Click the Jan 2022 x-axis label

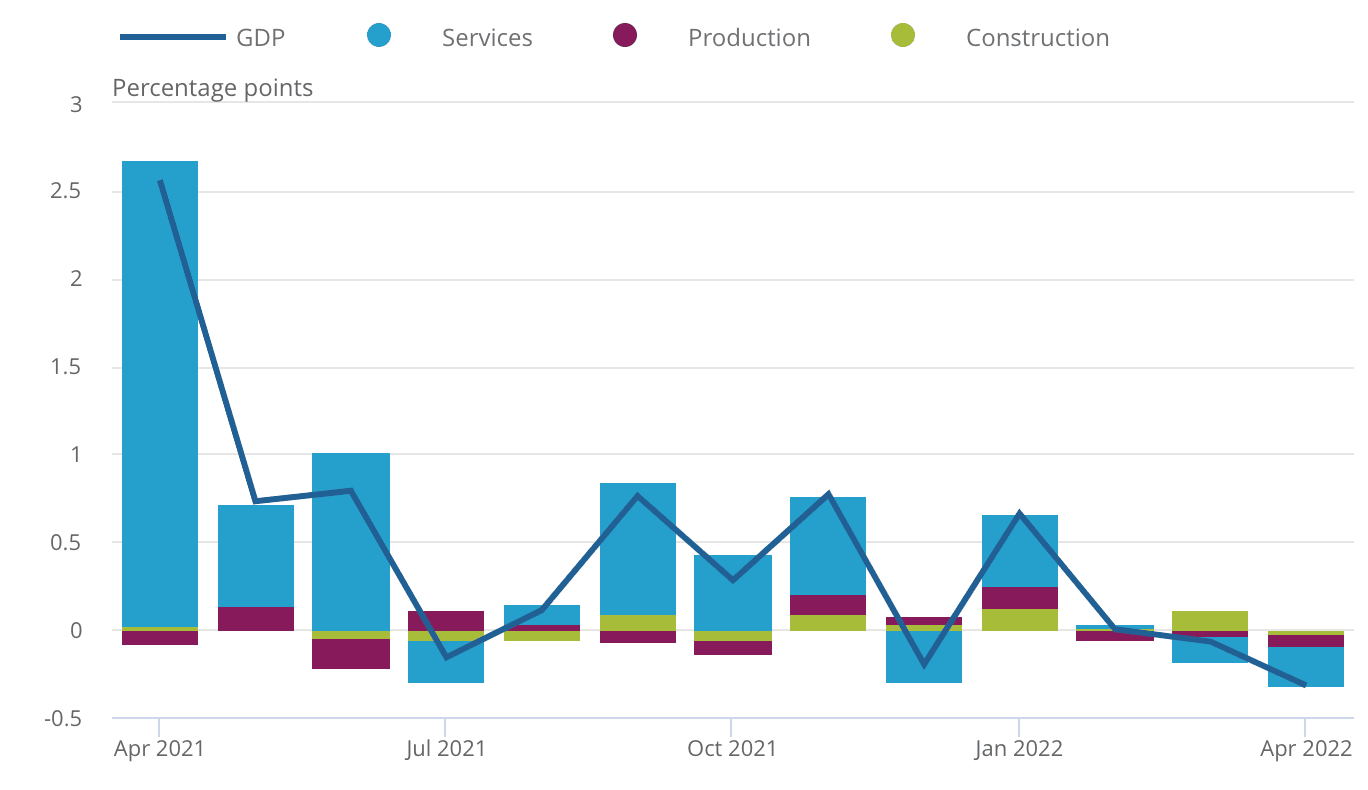[1018, 749]
